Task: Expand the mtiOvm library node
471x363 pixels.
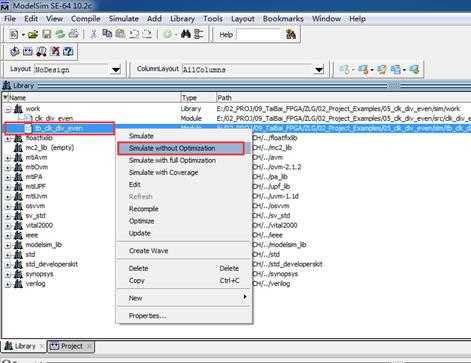Action: pyautogui.click(x=8, y=168)
